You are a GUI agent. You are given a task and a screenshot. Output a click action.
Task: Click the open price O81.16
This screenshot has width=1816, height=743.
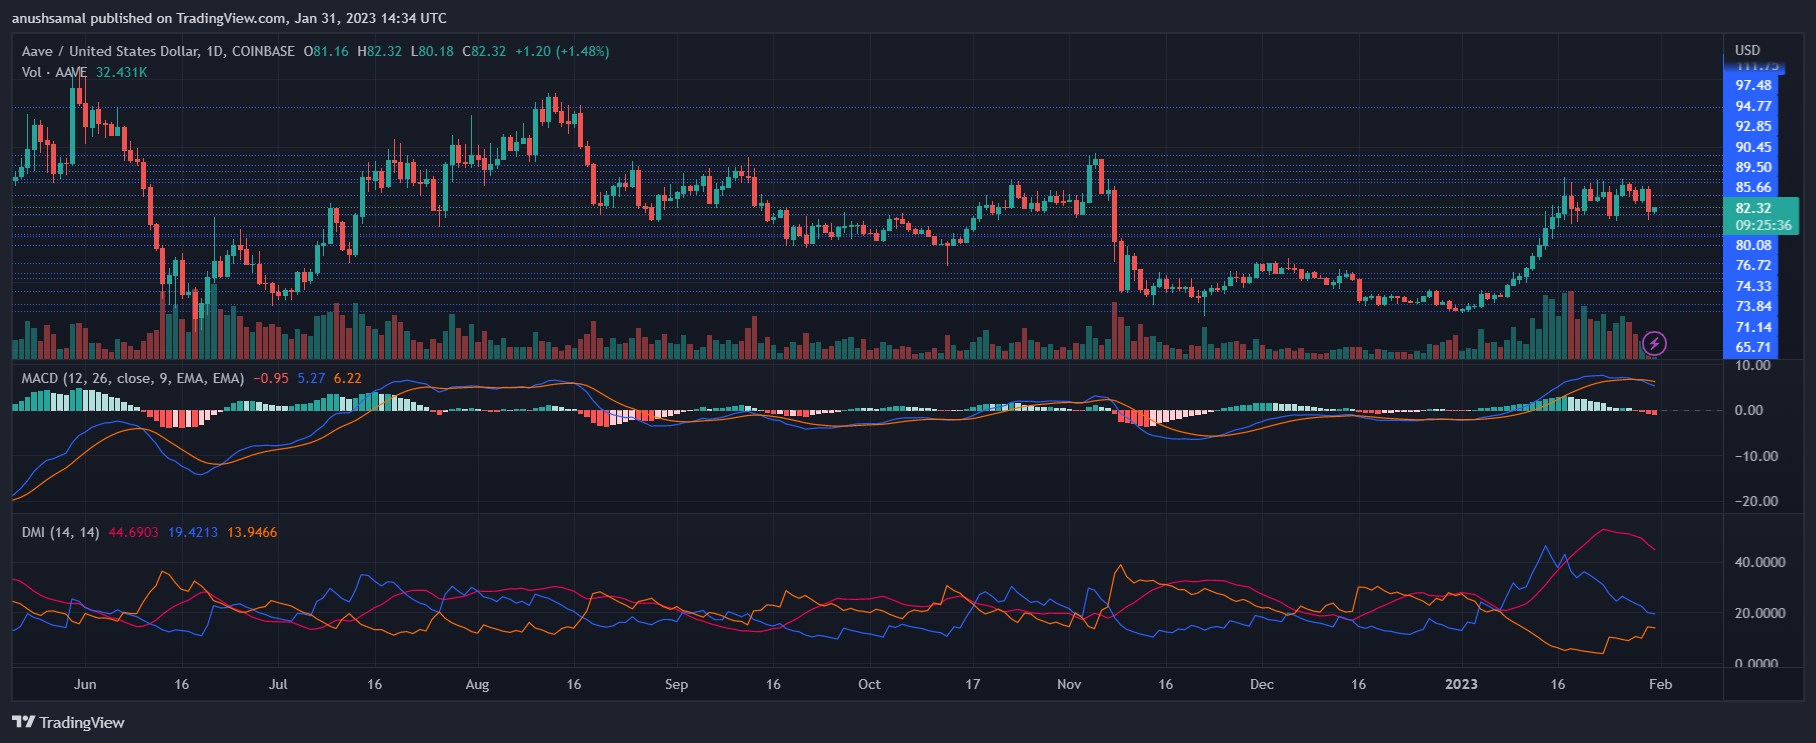pos(326,51)
